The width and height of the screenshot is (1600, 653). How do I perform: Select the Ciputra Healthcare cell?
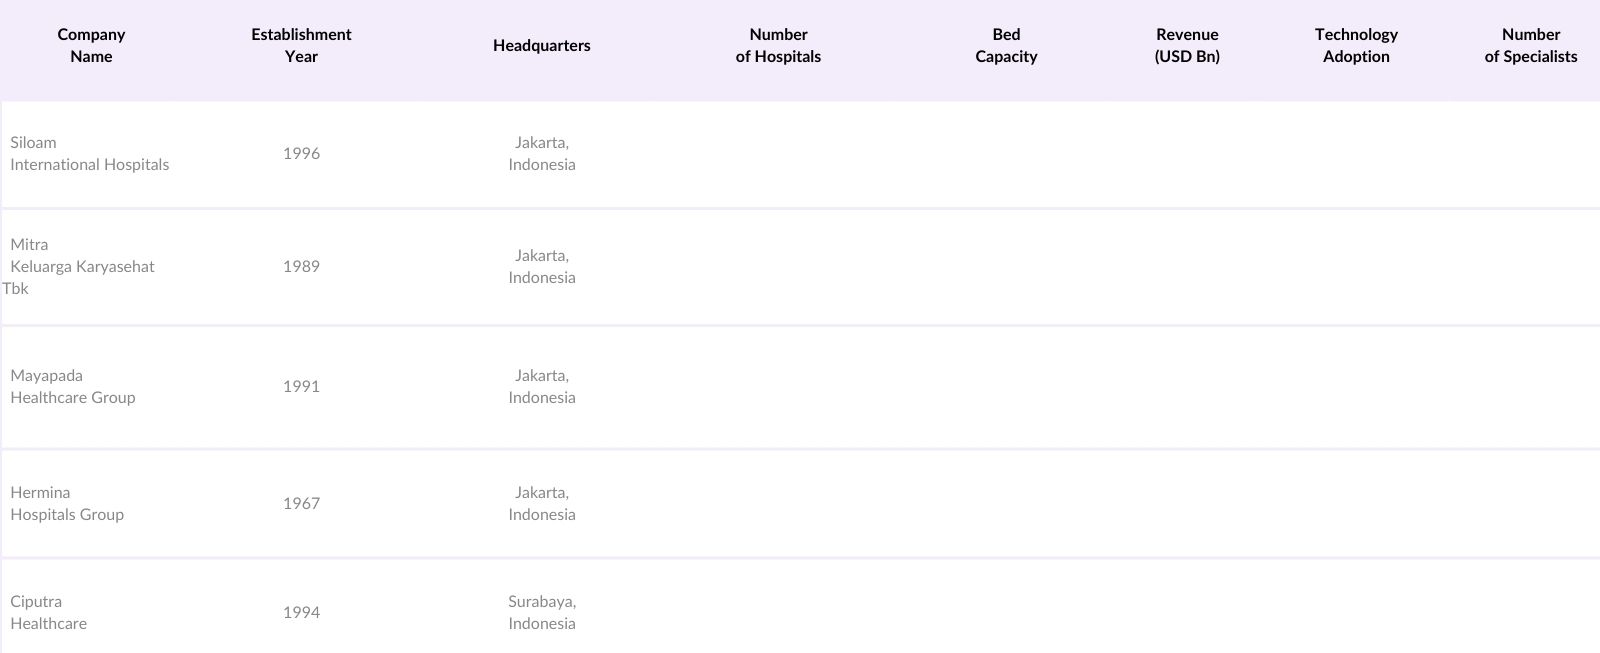[49, 613]
